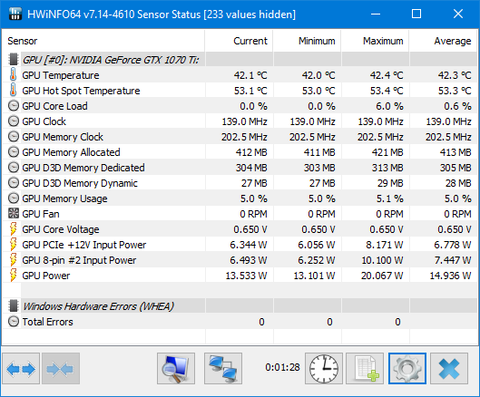Click the 0:01:28 elapsed time readout

[283, 367]
